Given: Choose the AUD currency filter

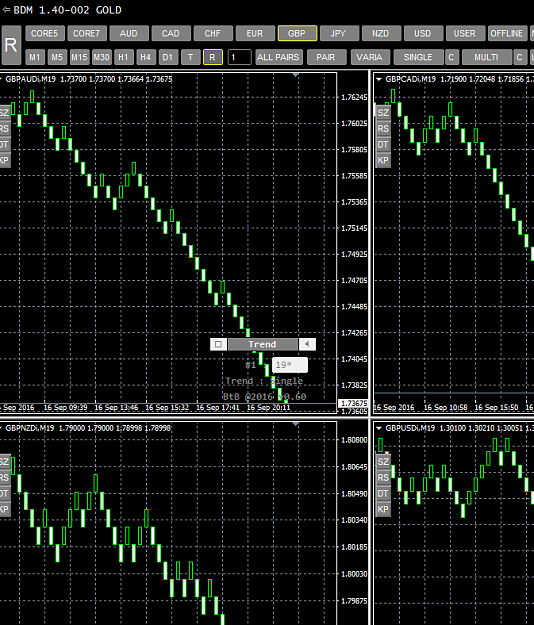Looking at the screenshot, I should tap(129, 33).
